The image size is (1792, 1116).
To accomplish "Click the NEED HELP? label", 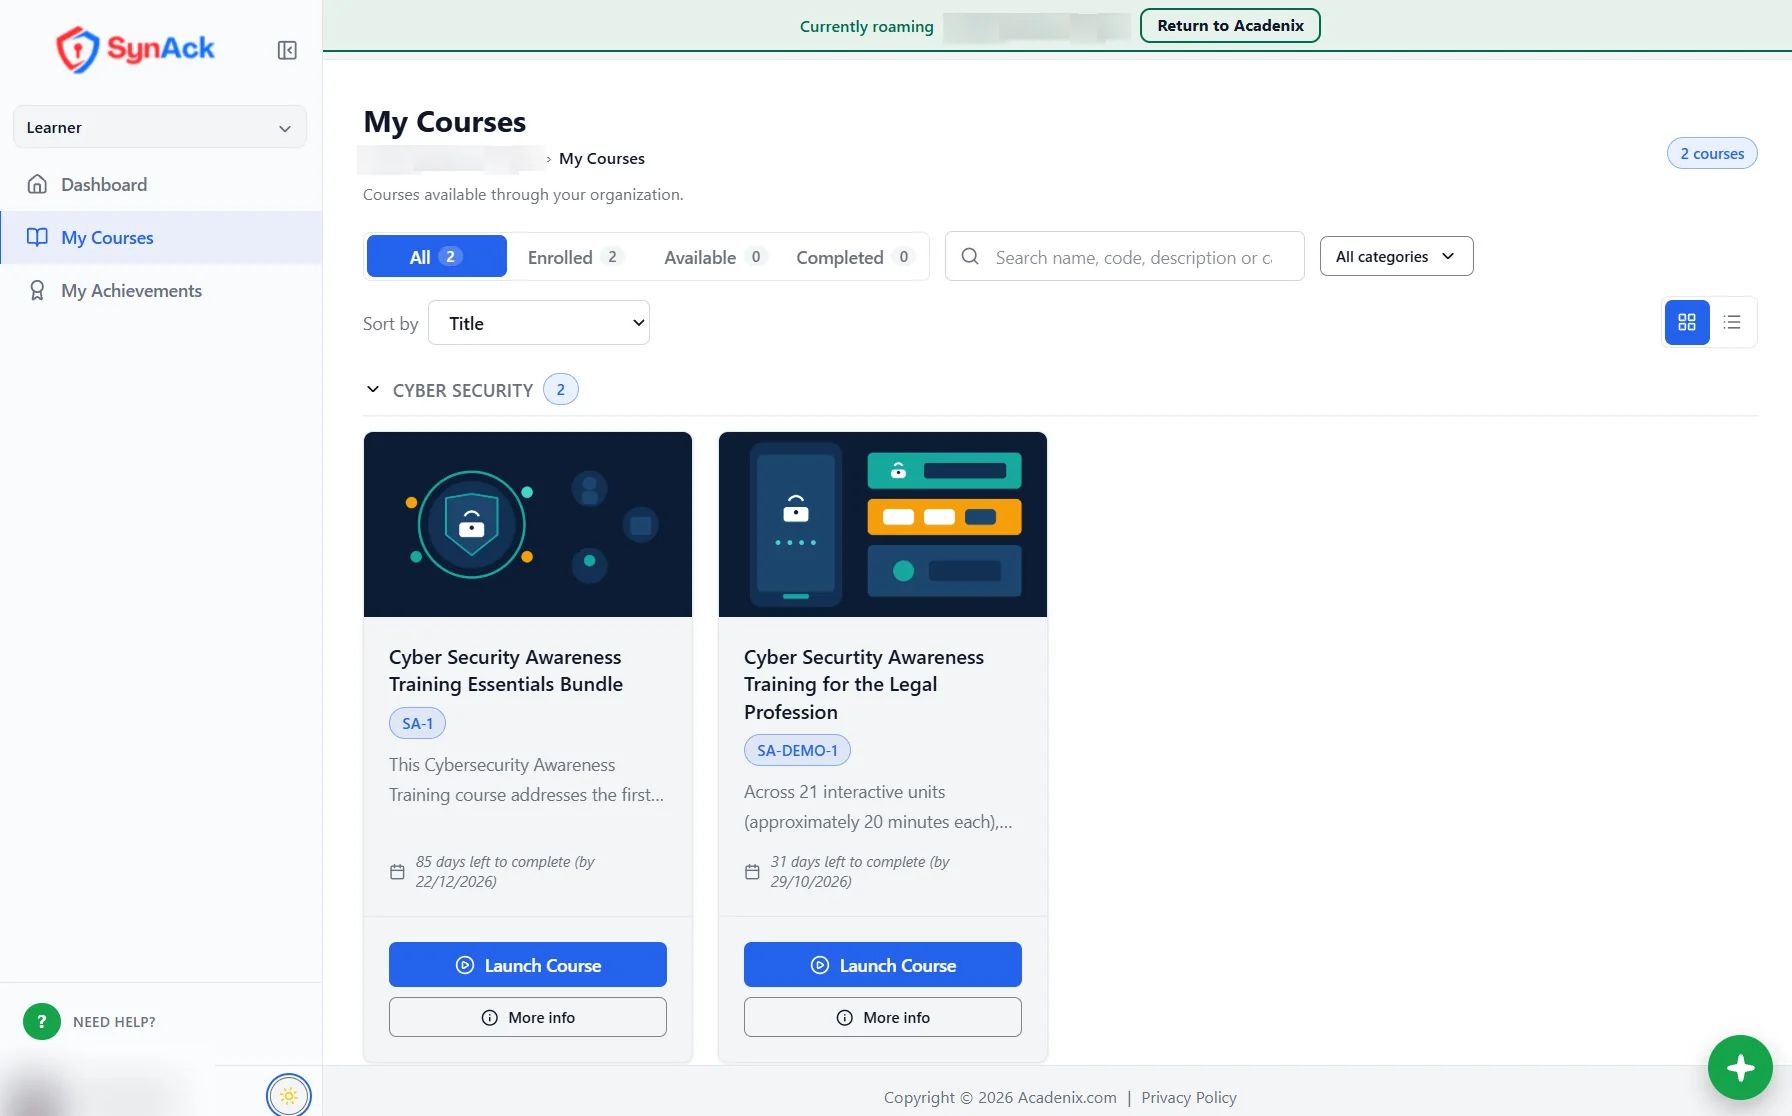I will coord(114,1021).
